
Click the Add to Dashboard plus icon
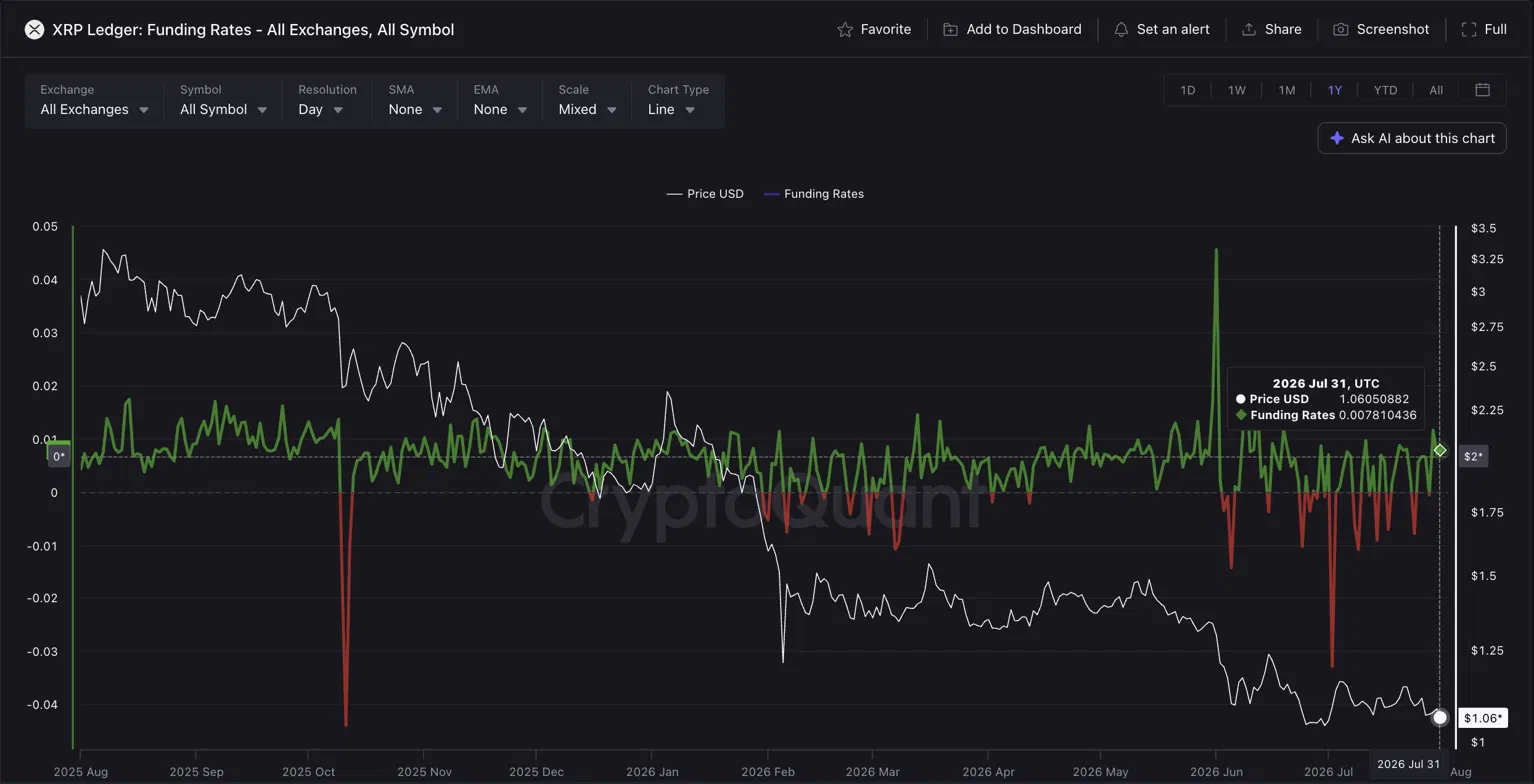click(950, 30)
